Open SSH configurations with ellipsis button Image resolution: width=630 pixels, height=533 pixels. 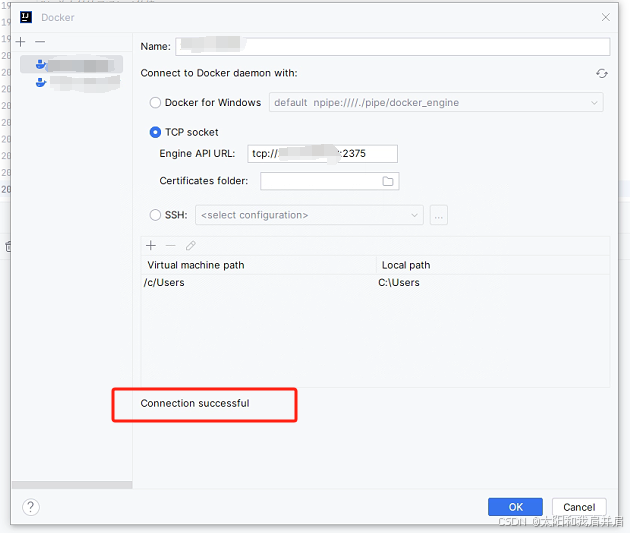[x=439, y=215]
